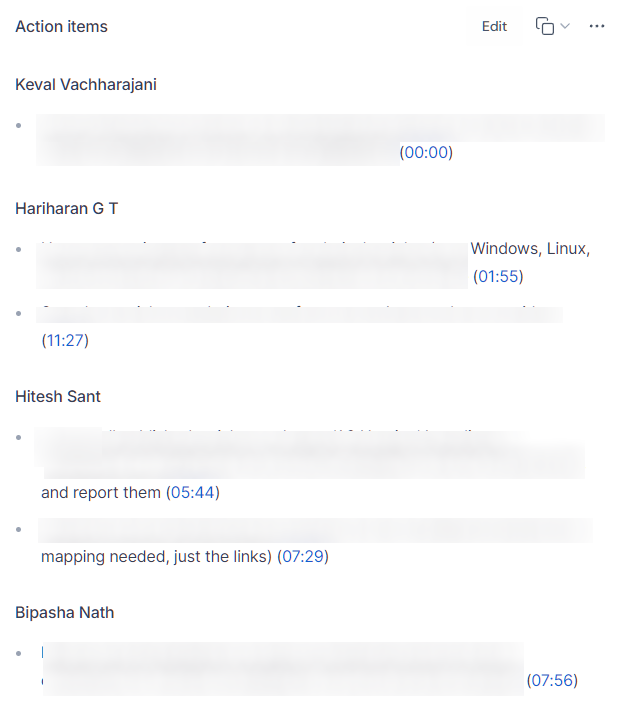Image resolution: width=620 pixels, height=706 pixels.
Task: Click the Edit button
Action: [494, 27]
